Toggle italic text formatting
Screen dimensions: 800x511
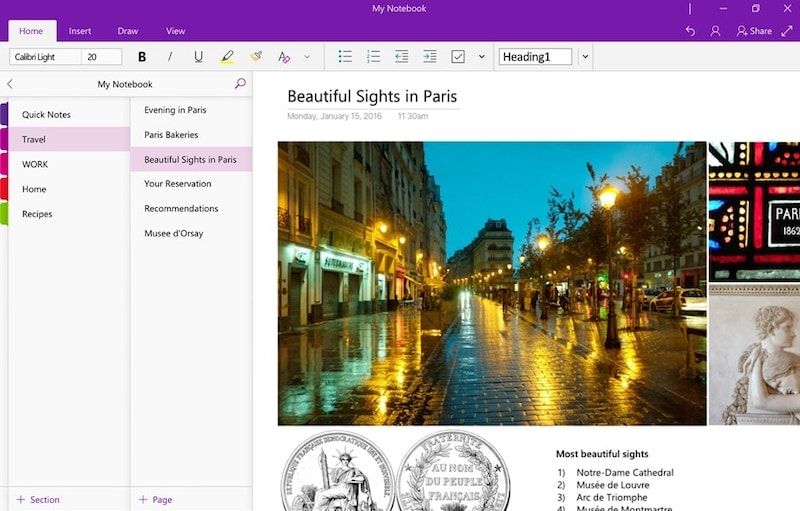coord(170,57)
